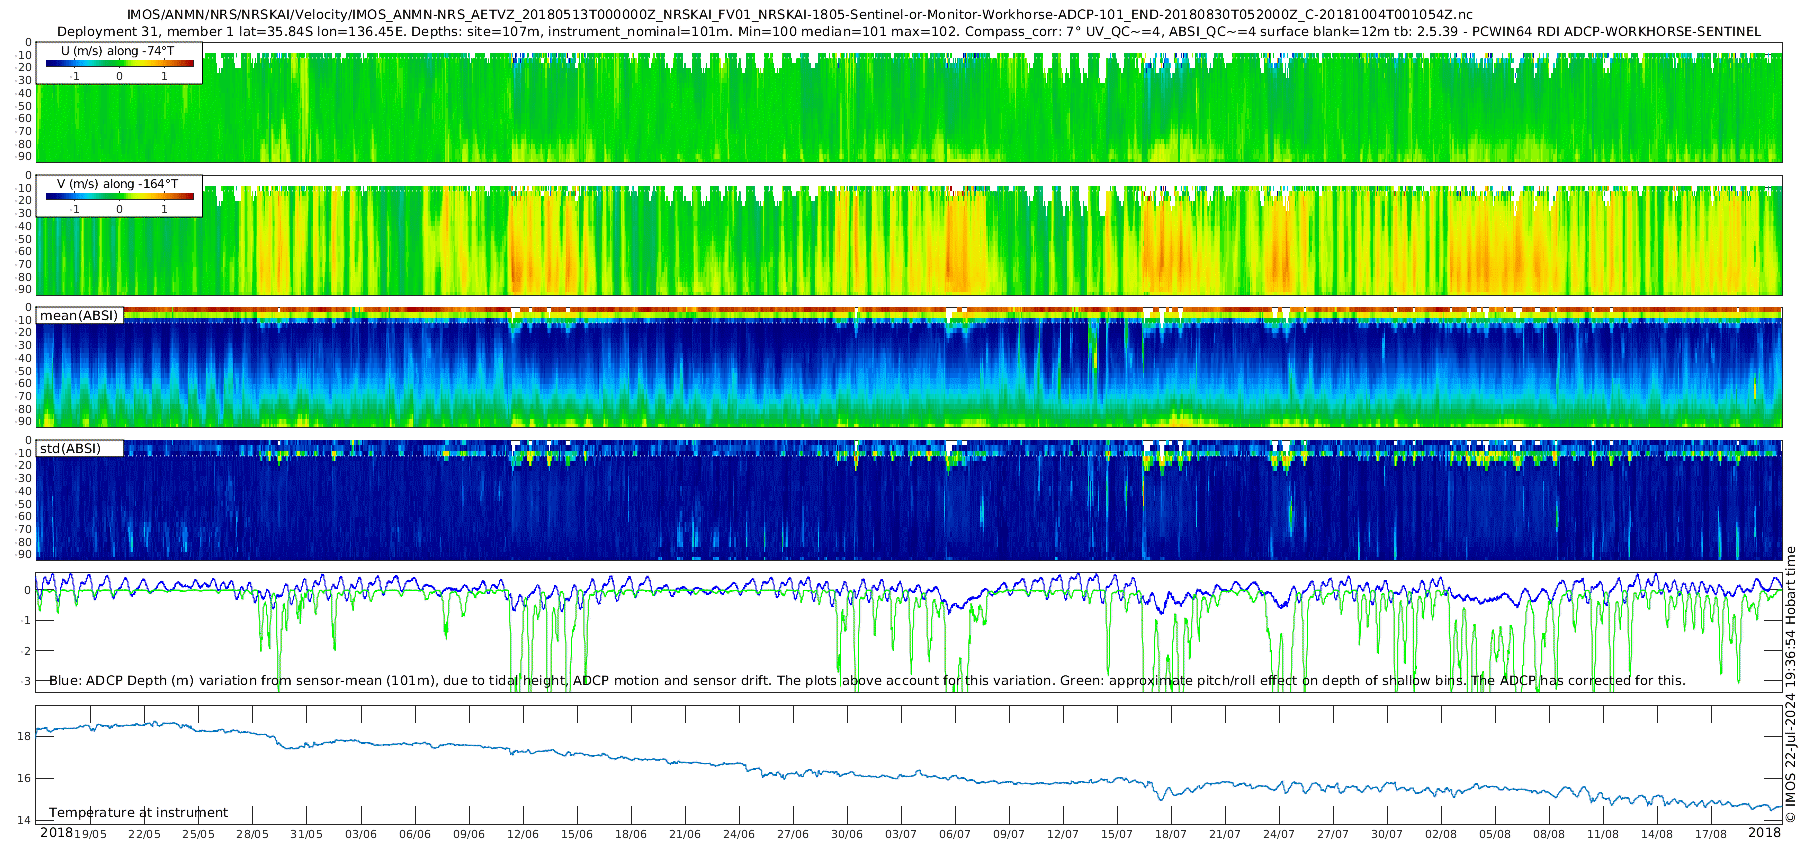Click the U velocity colorbar legend

119,63
